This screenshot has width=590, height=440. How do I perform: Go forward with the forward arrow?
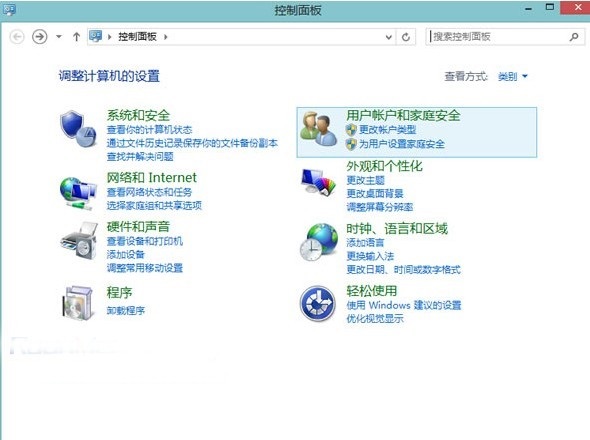click(40, 37)
